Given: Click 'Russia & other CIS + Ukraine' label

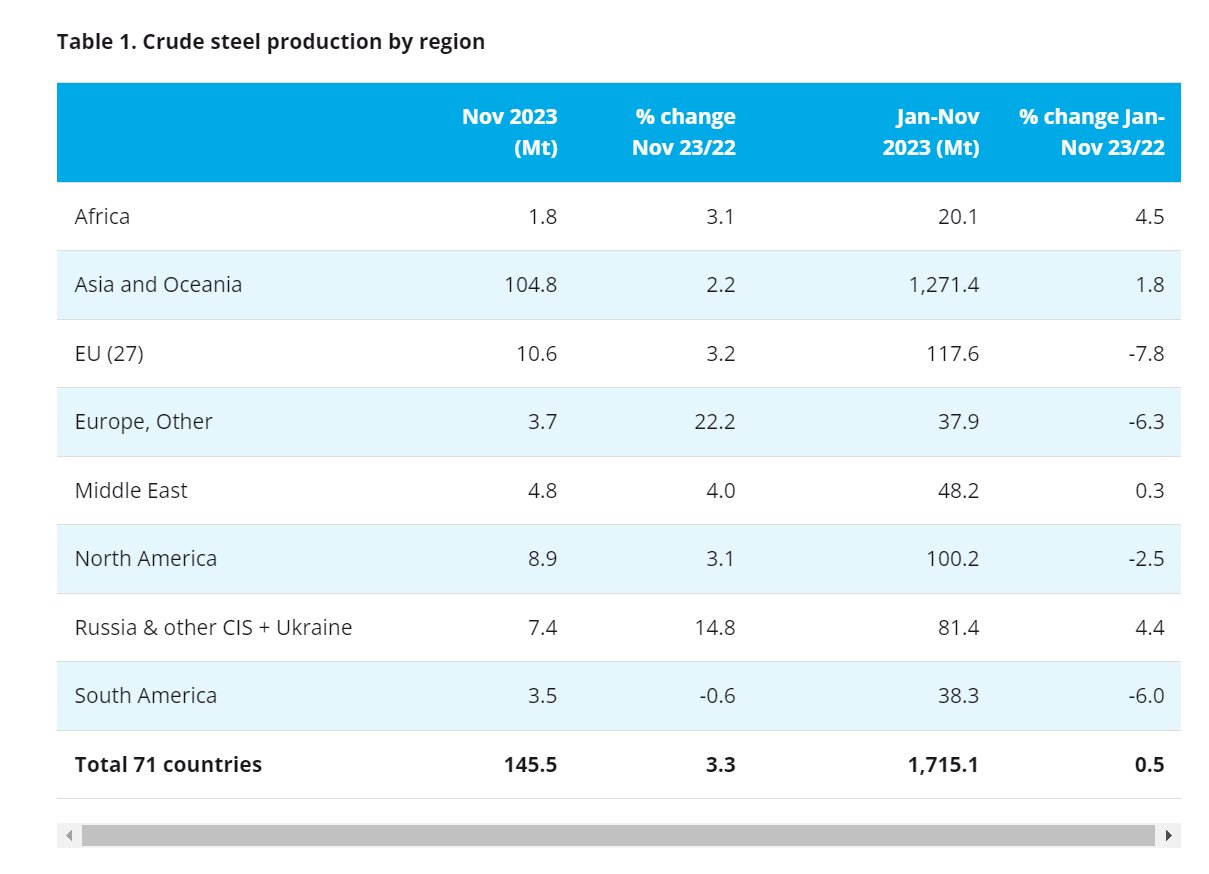Looking at the screenshot, I should [213, 628].
